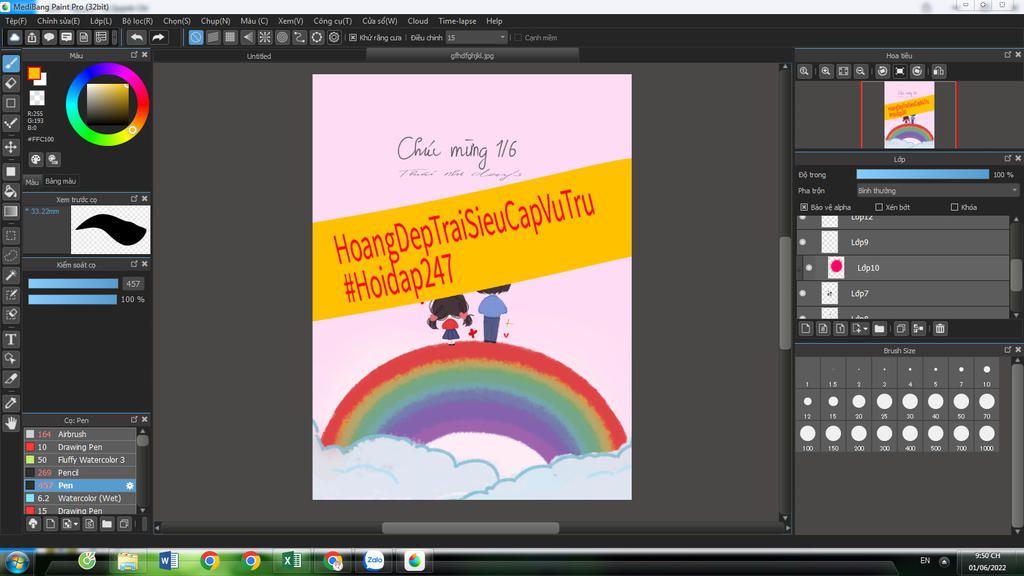Image resolution: width=1024 pixels, height=576 pixels.
Task: Click the Redo arrow in toolbar
Action: (159, 37)
